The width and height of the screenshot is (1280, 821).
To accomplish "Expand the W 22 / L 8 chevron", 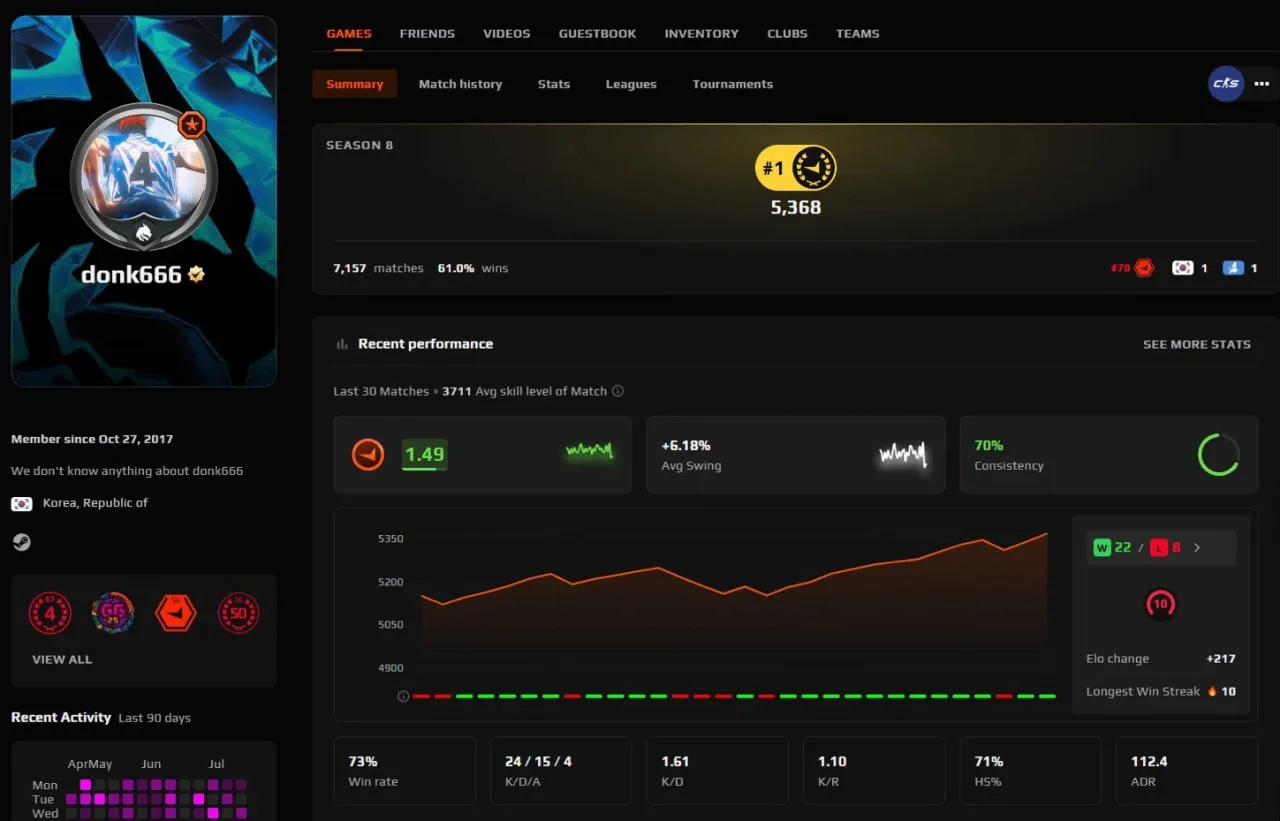I will point(1197,548).
